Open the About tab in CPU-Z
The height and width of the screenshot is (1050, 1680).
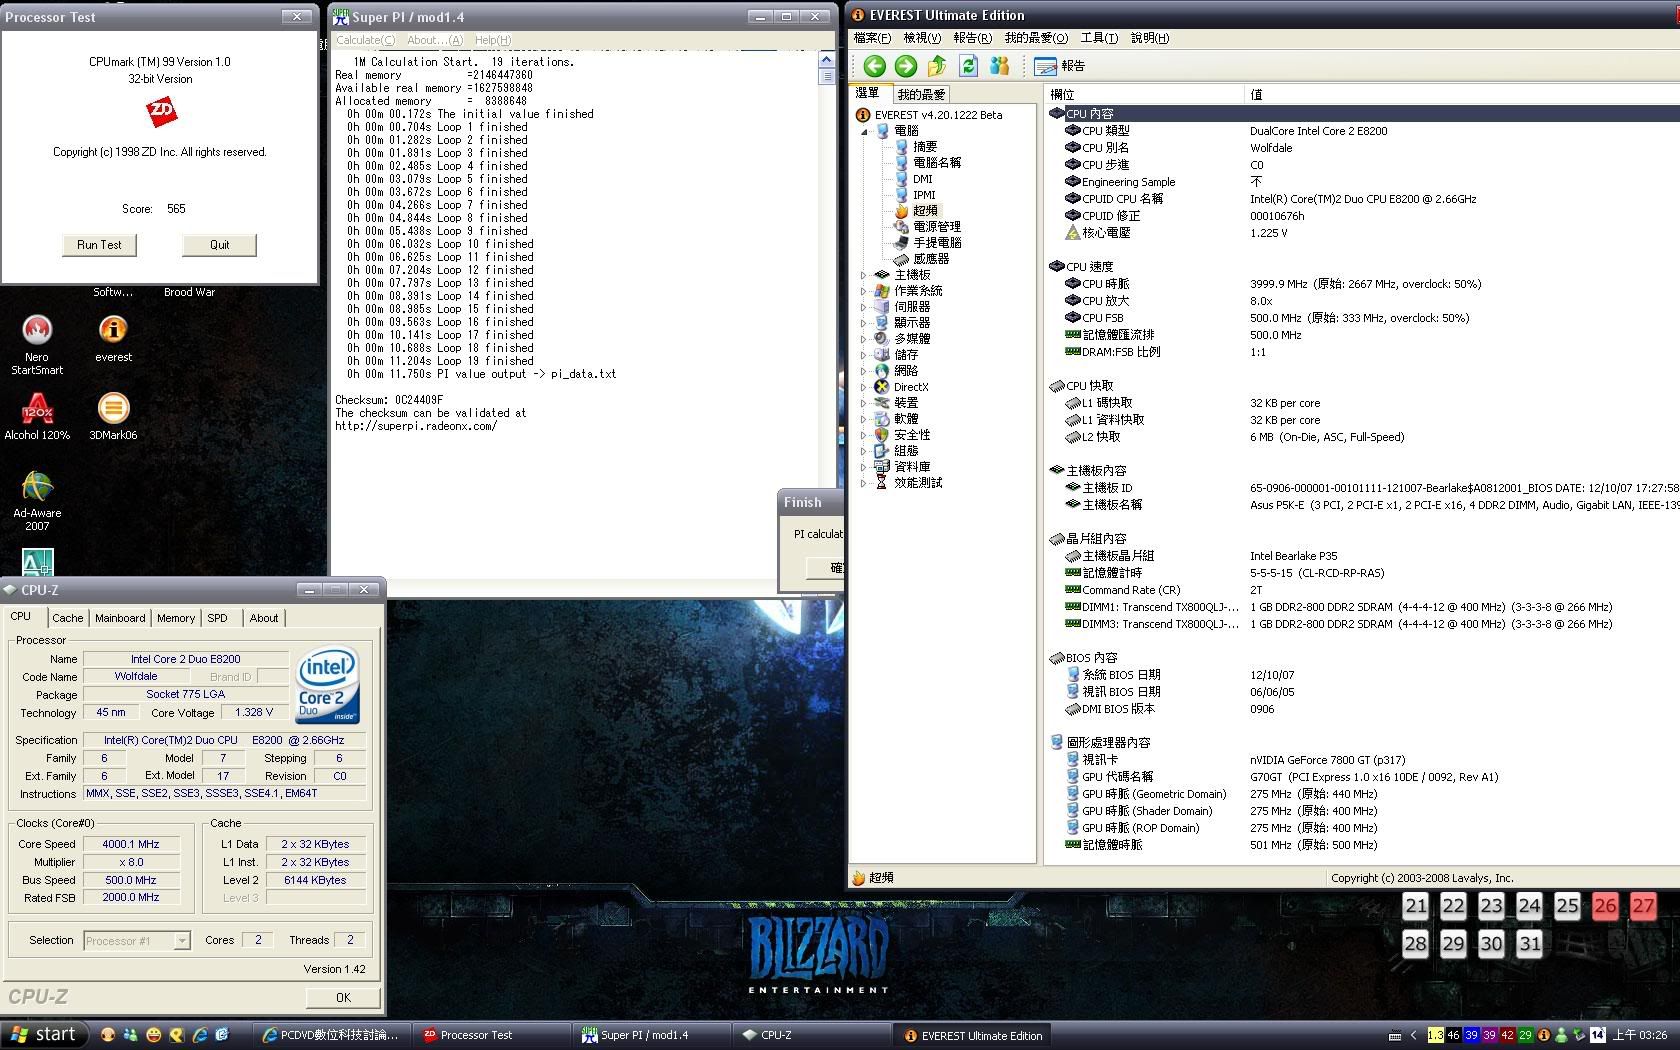pyautogui.click(x=264, y=619)
